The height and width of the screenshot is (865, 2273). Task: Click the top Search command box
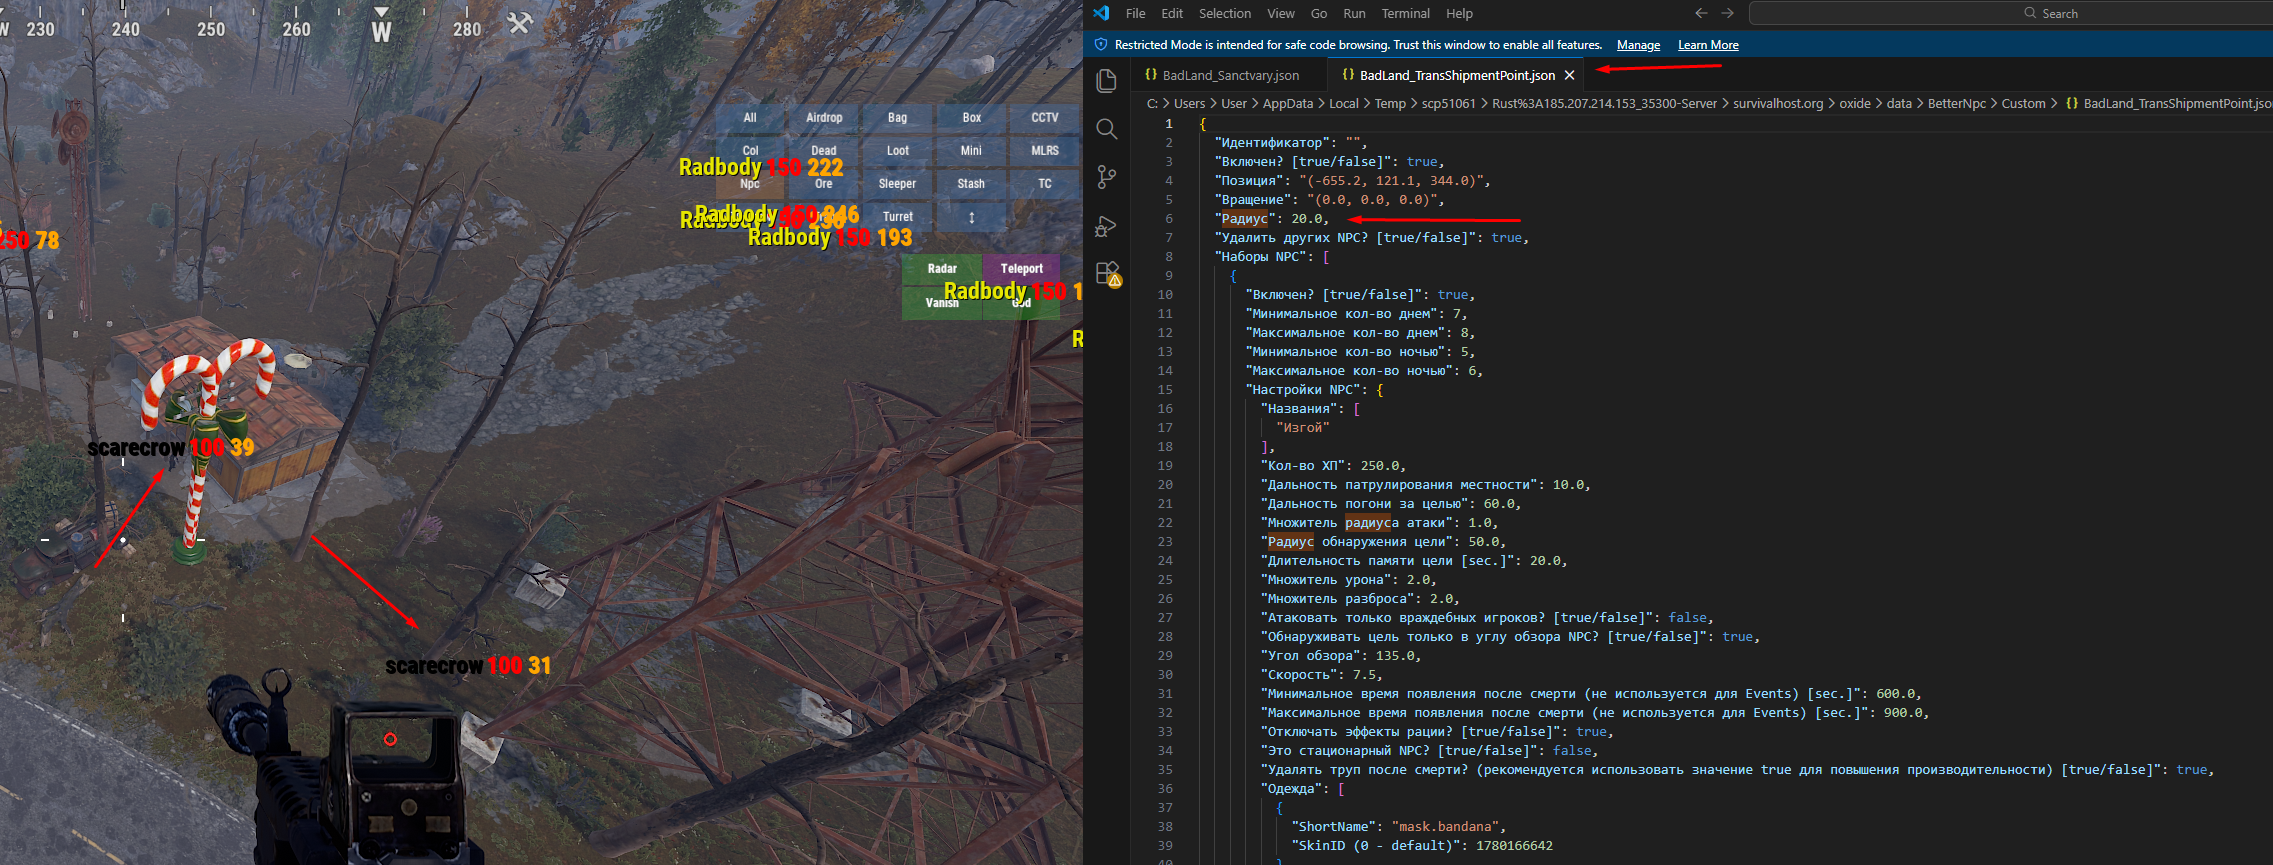tap(2050, 13)
